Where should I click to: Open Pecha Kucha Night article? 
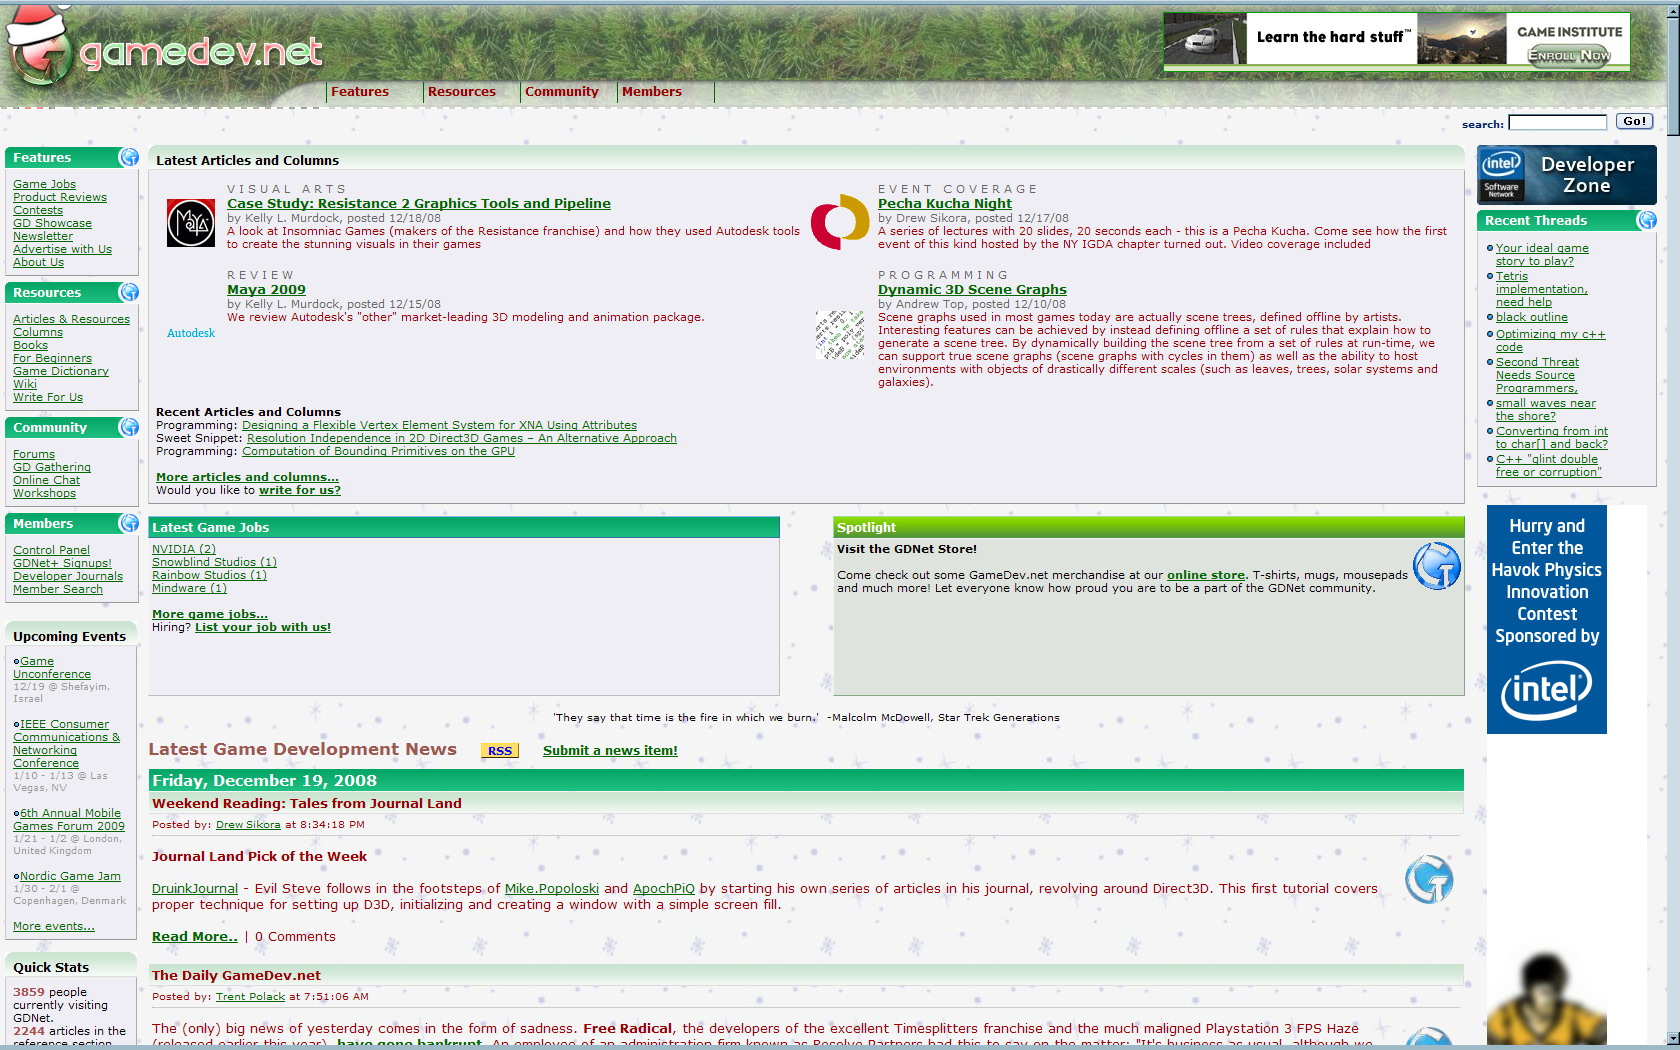945,203
